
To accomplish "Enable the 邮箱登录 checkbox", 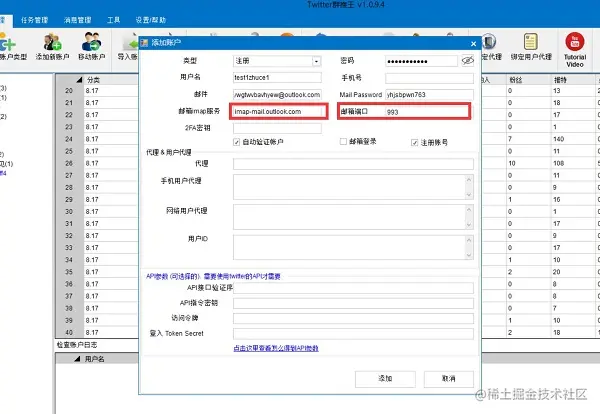I will 343,142.
